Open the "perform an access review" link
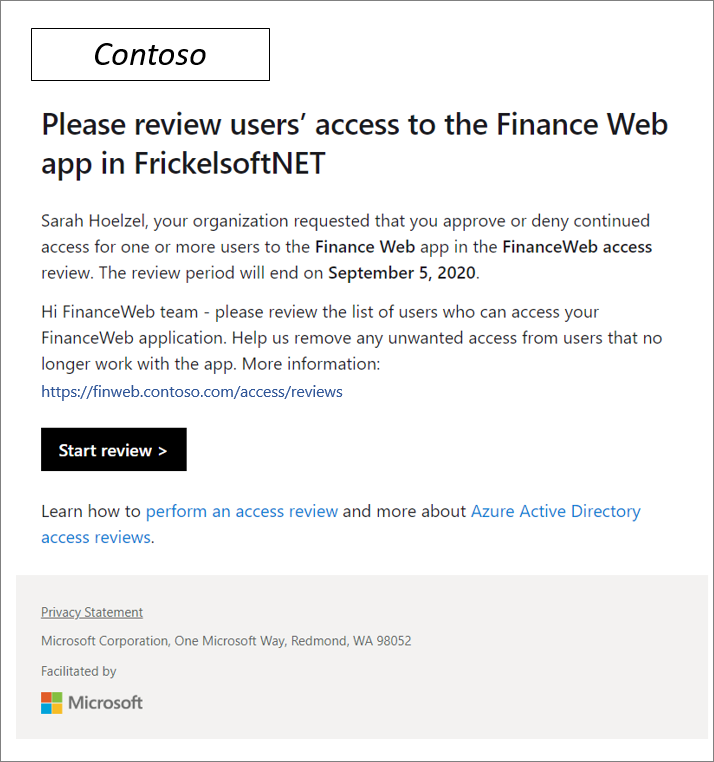The width and height of the screenshot is (714, 762). coord(241,511)
